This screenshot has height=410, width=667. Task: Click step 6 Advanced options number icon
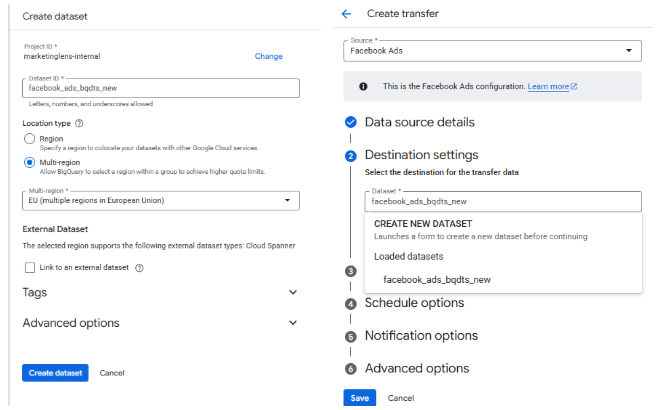pos(350,369)
